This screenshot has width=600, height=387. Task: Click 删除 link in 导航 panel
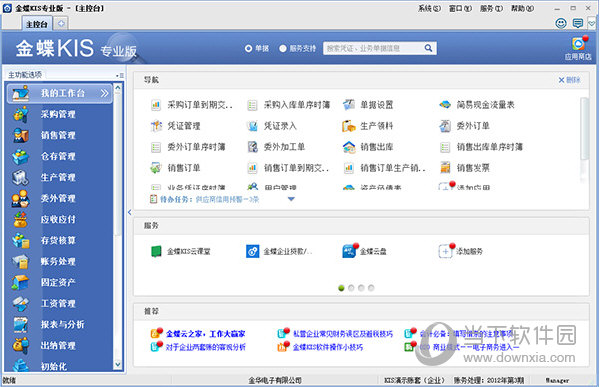pos(569,80)
